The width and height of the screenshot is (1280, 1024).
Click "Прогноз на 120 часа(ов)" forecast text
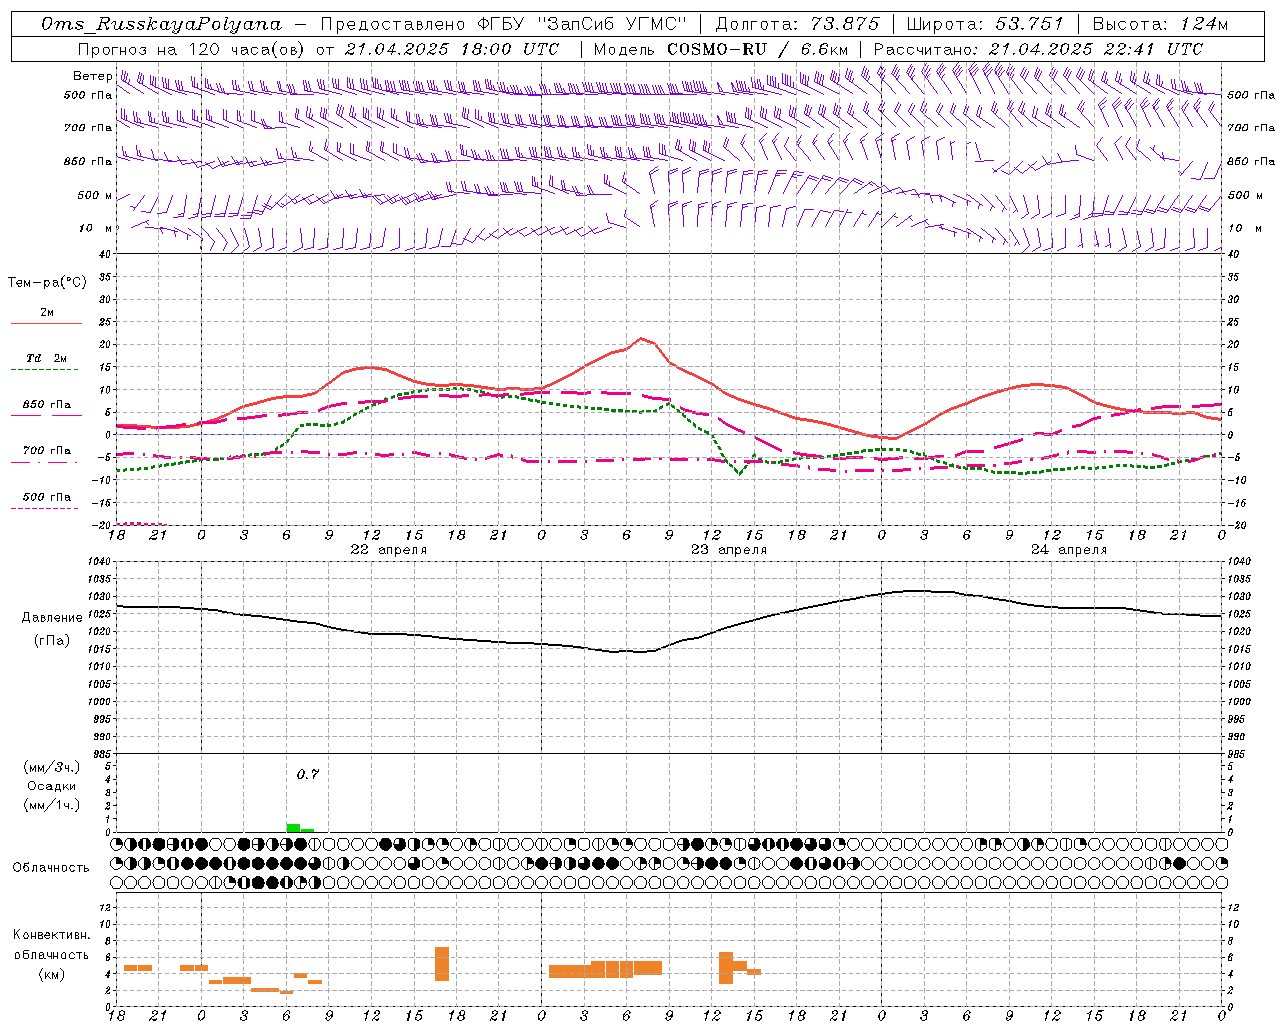(192, 49)
